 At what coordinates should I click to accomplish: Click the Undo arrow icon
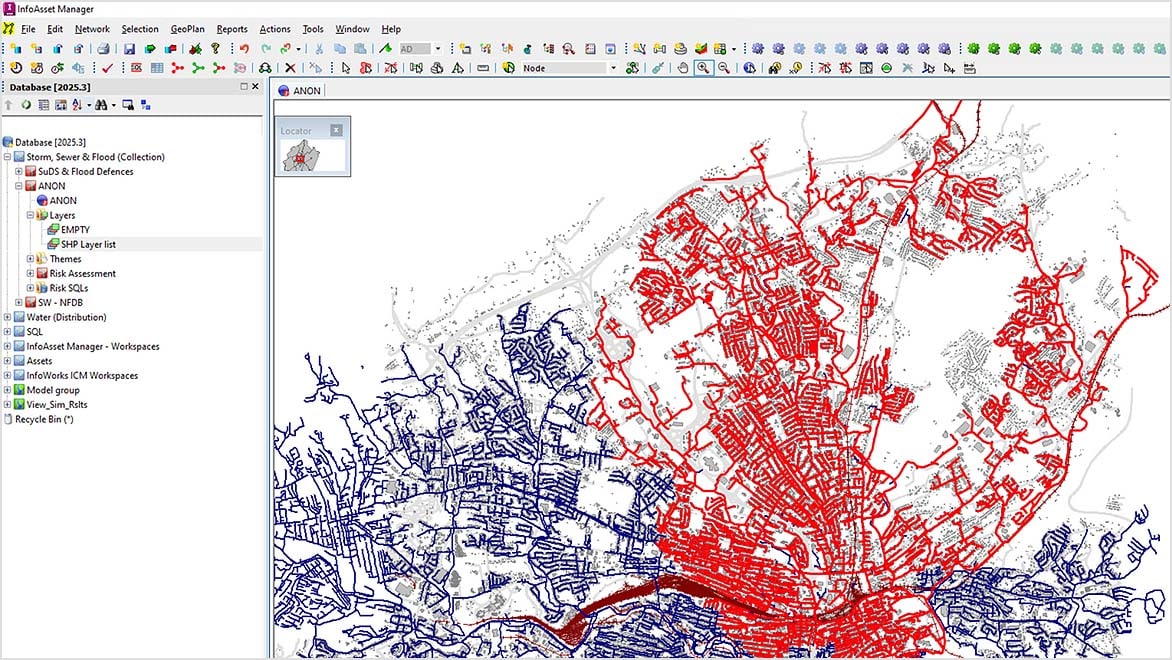tap(242, 47)
